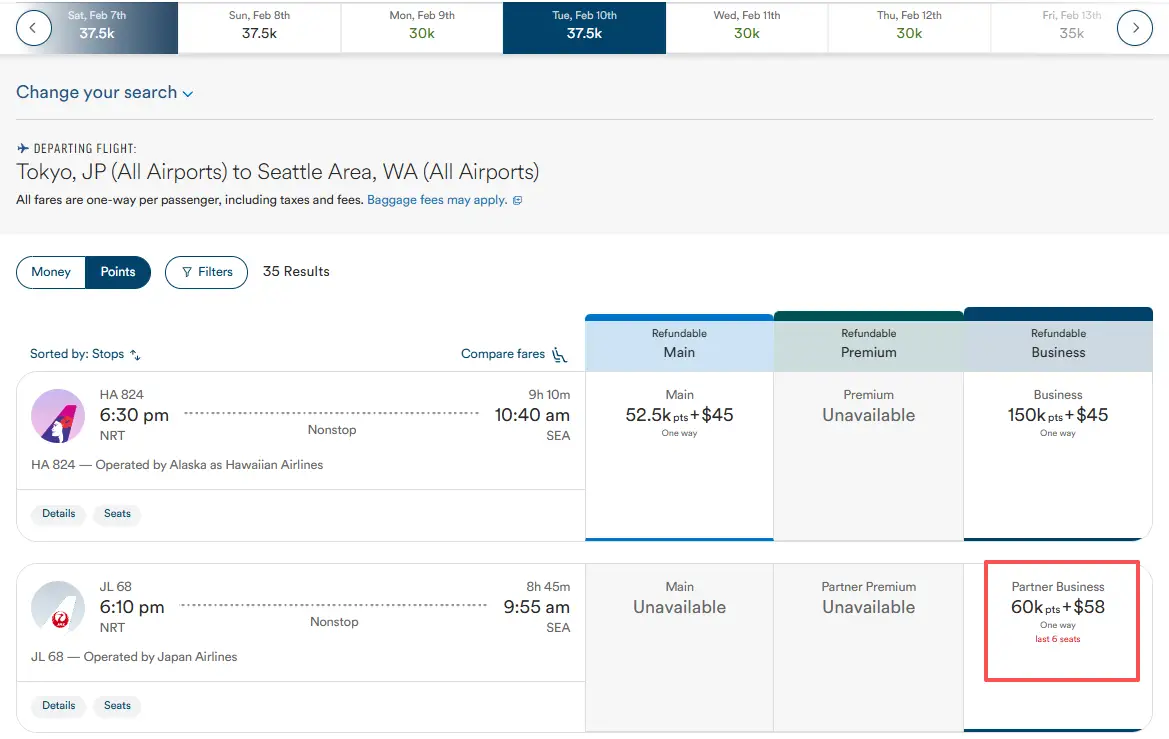Image resolution: width=1169 pixels, height=739 pixels.
Task: Open the Sorted by: Stops sort options
Action: coord(85,354)
